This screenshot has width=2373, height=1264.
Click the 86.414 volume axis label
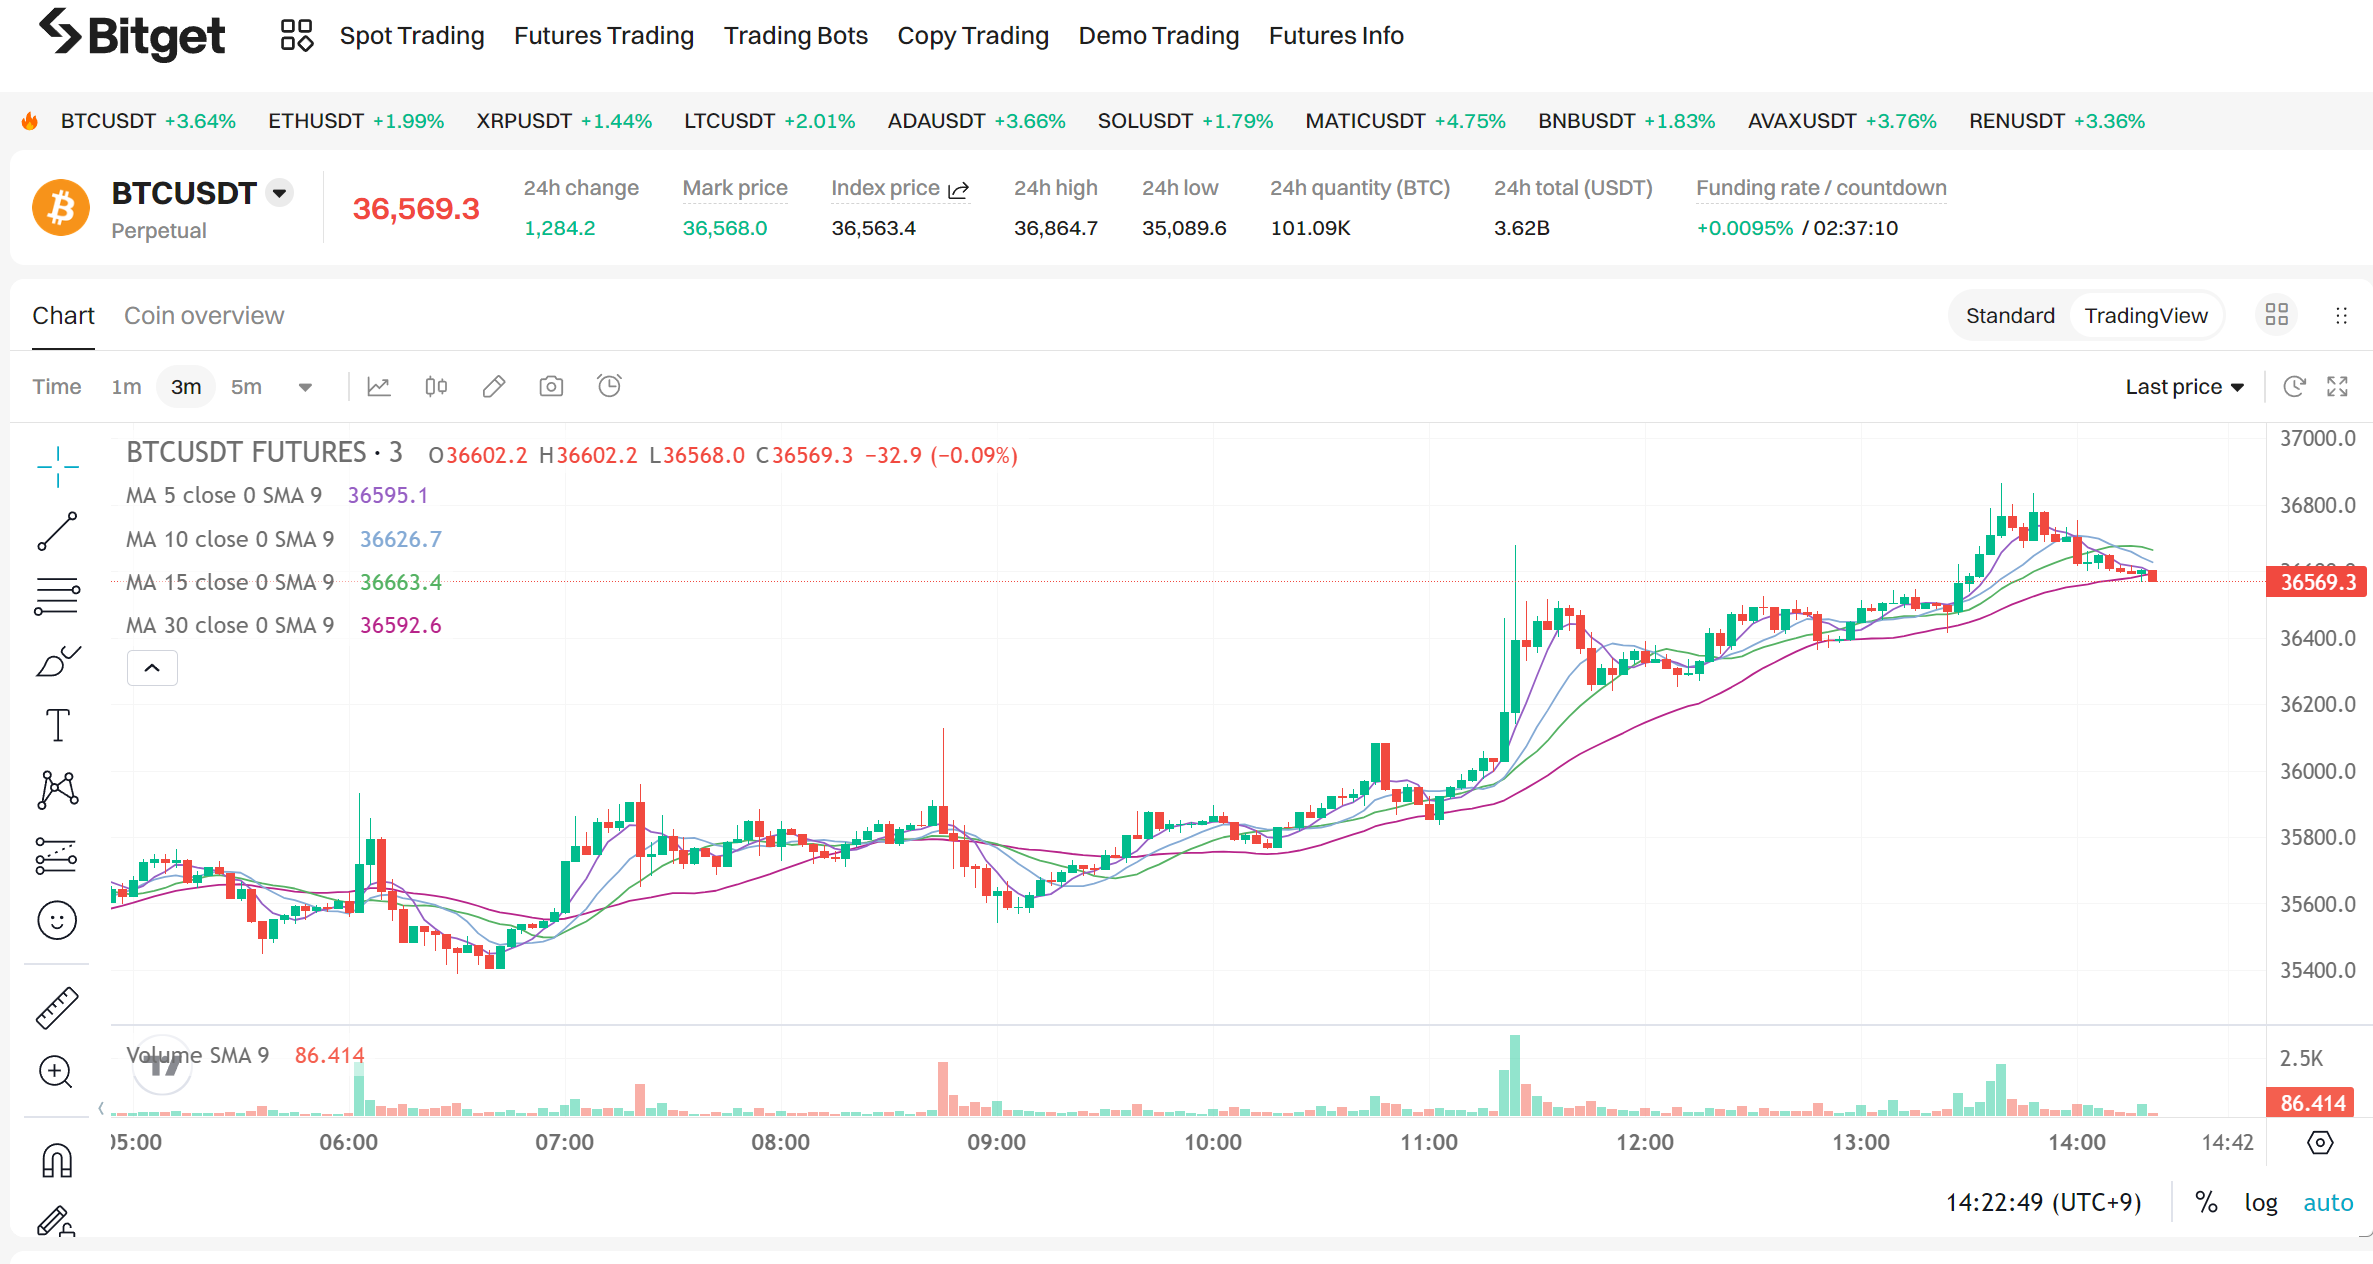click(x=2312, y=1103)
